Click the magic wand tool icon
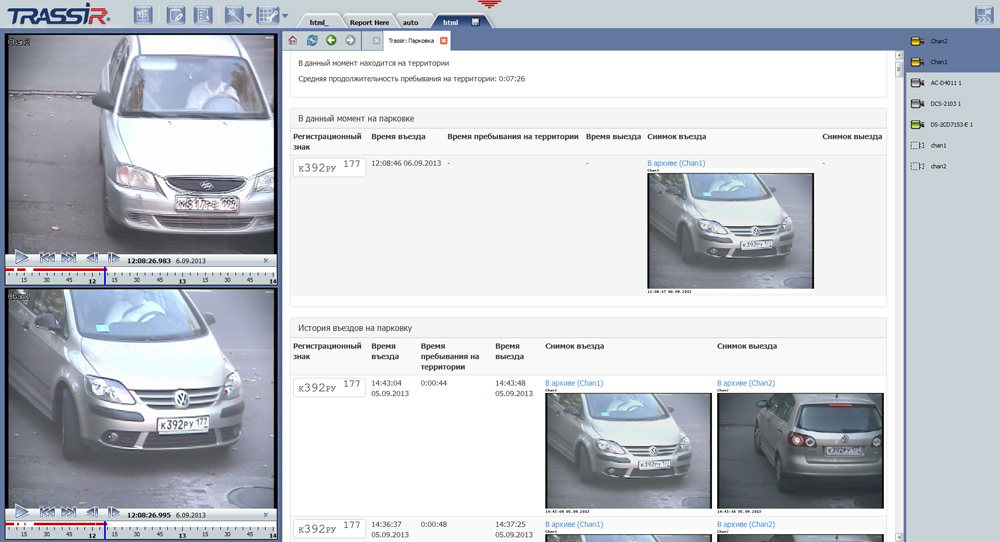The image size is (1000, 542). (x=233, y=15)
